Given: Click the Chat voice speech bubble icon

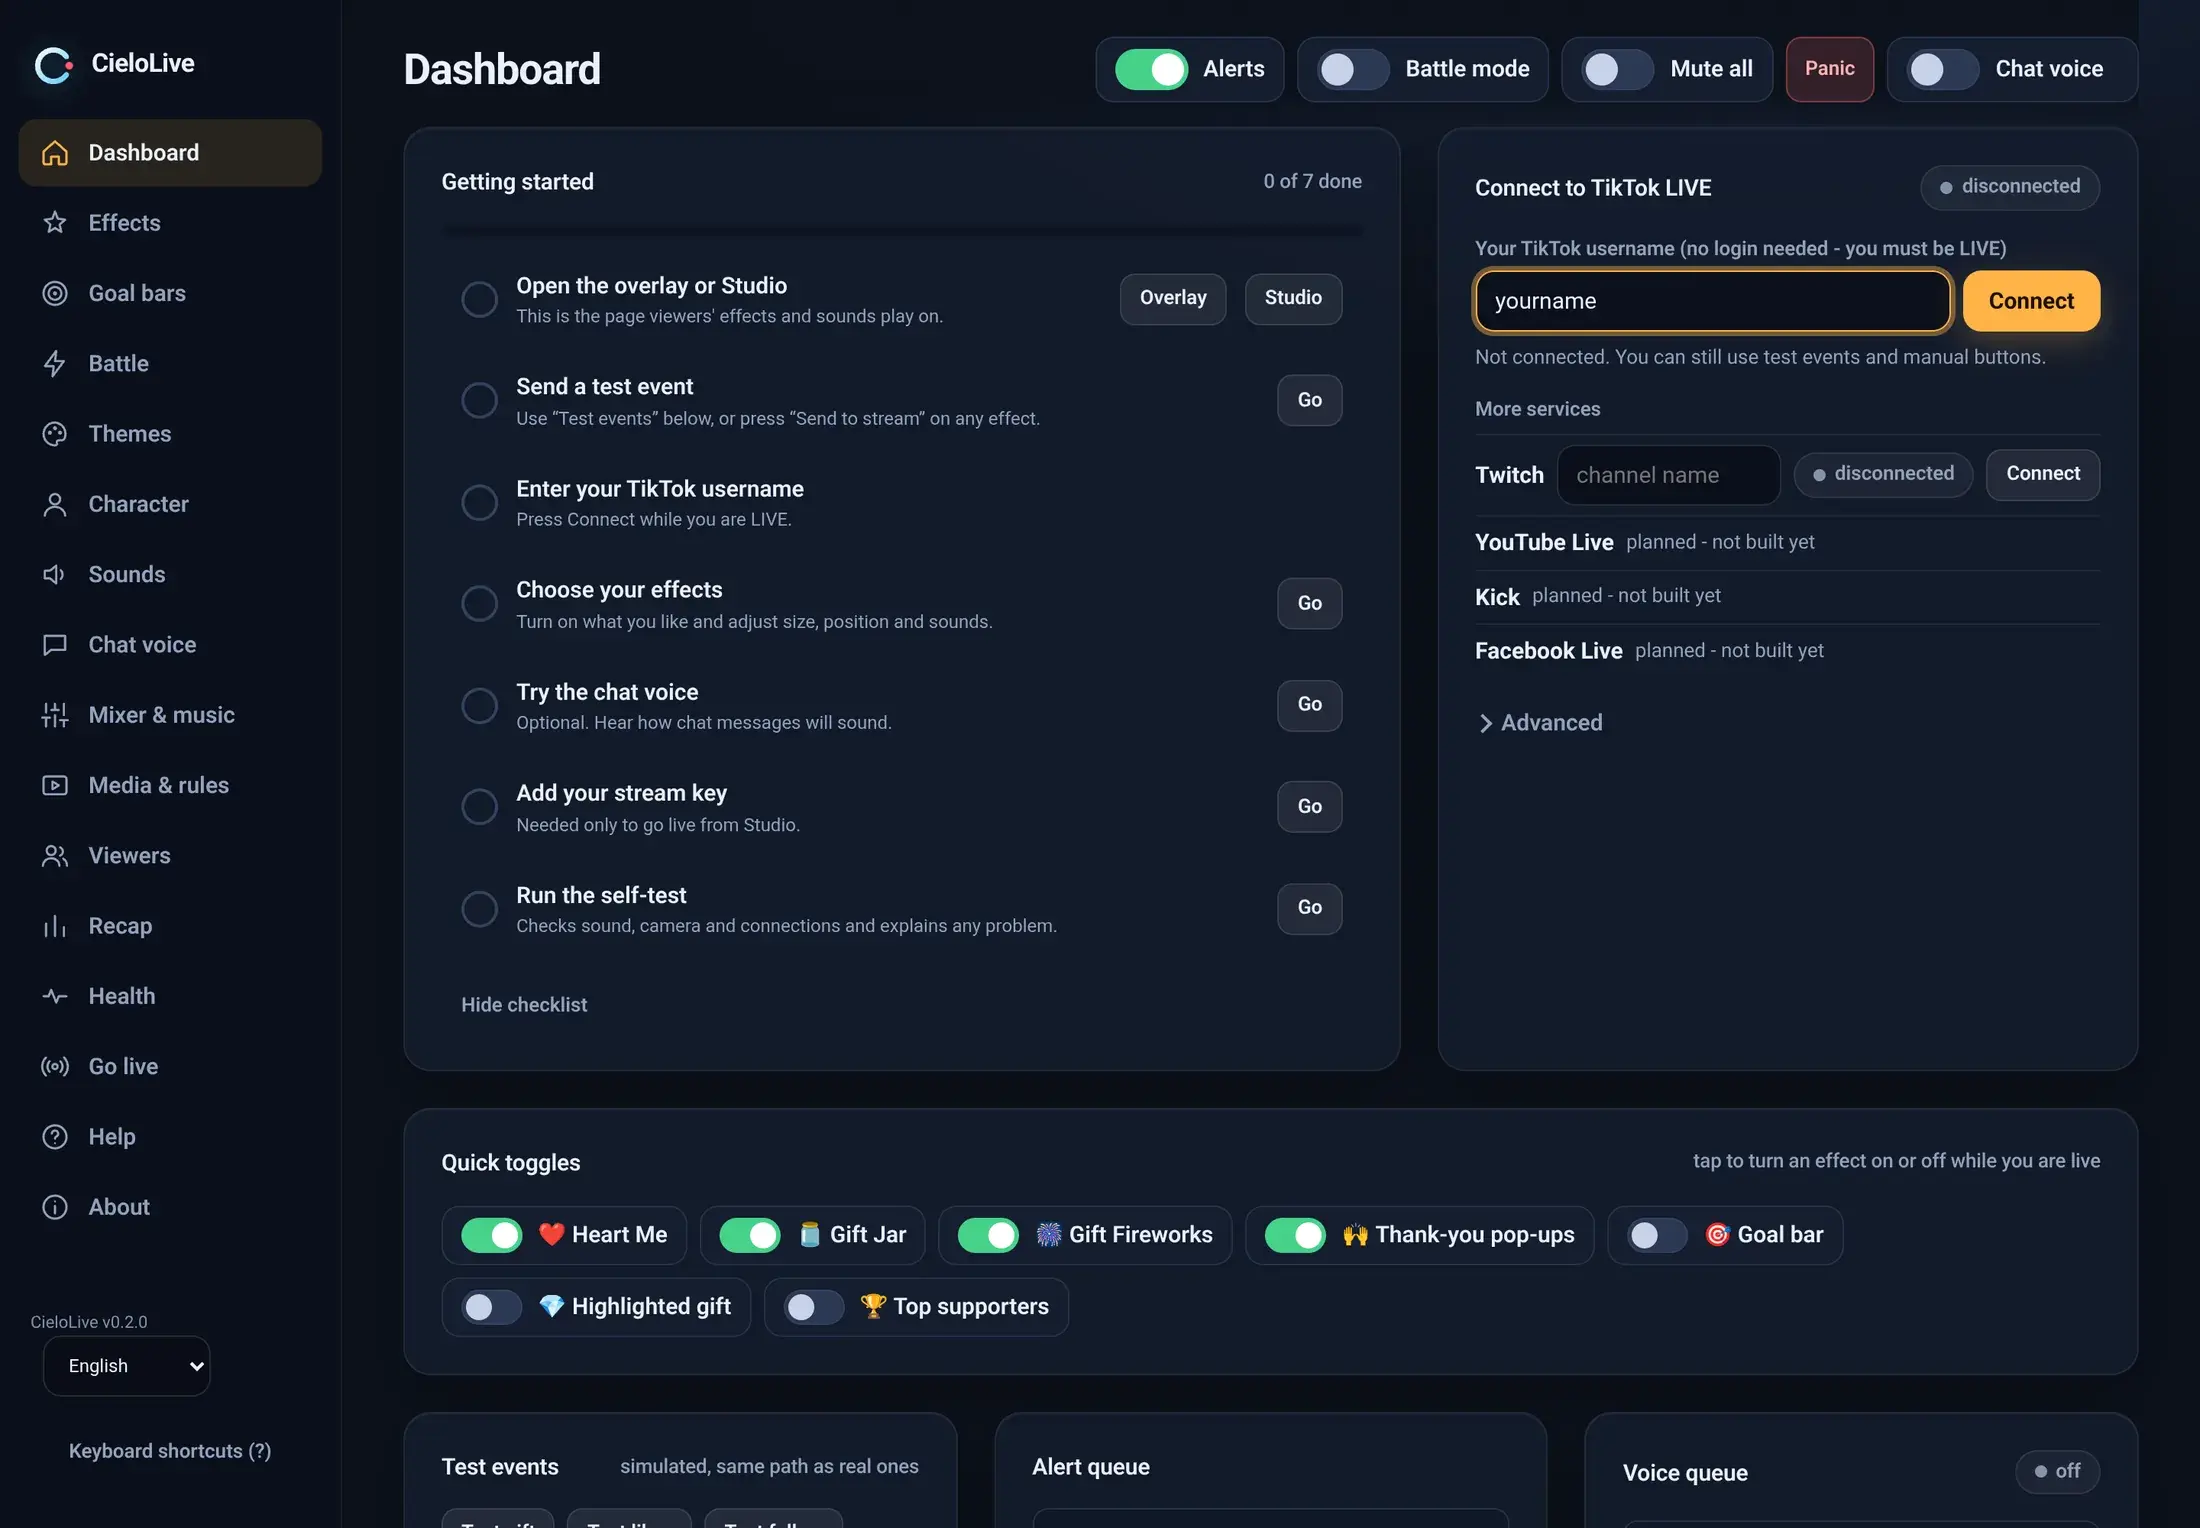Looking at the screenshot, I should (55, 645).
